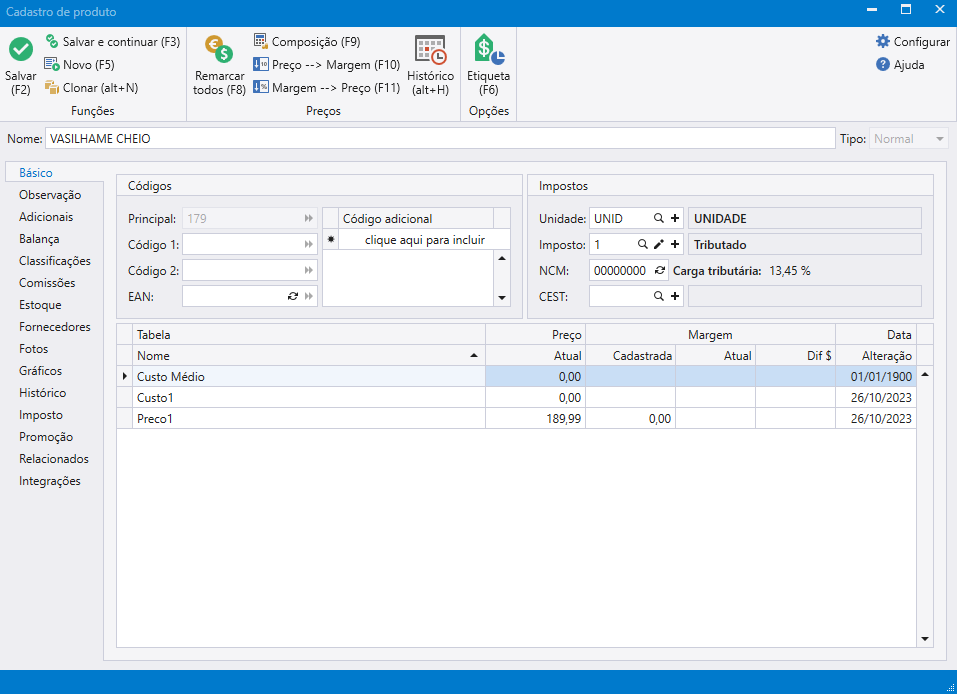Viewport: 957px width, 694px height.
Task: Click the Dif $ column header
Action: (795, 355)
